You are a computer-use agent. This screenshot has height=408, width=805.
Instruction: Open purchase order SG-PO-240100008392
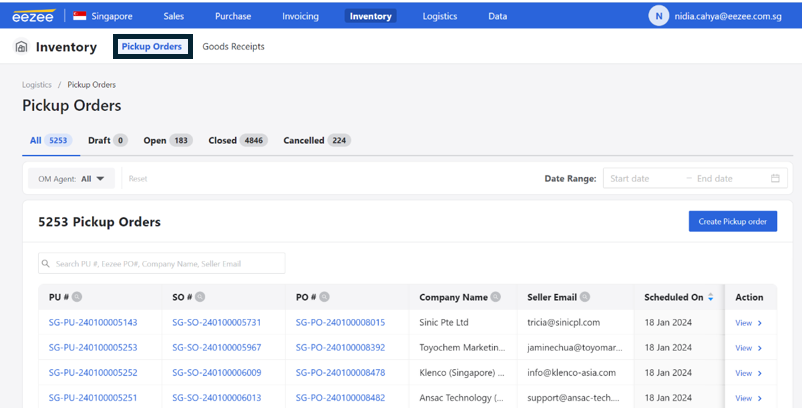(x=340, y=347)
